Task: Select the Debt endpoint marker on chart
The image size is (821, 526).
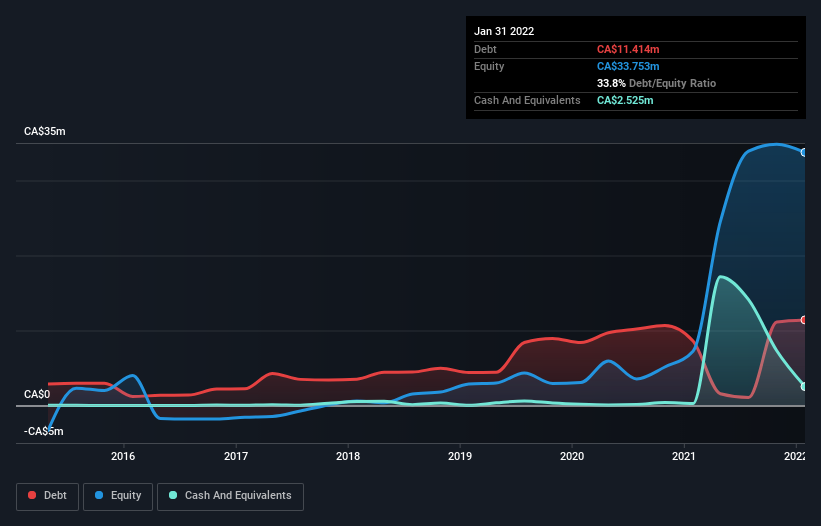Action: pos(804,320)
